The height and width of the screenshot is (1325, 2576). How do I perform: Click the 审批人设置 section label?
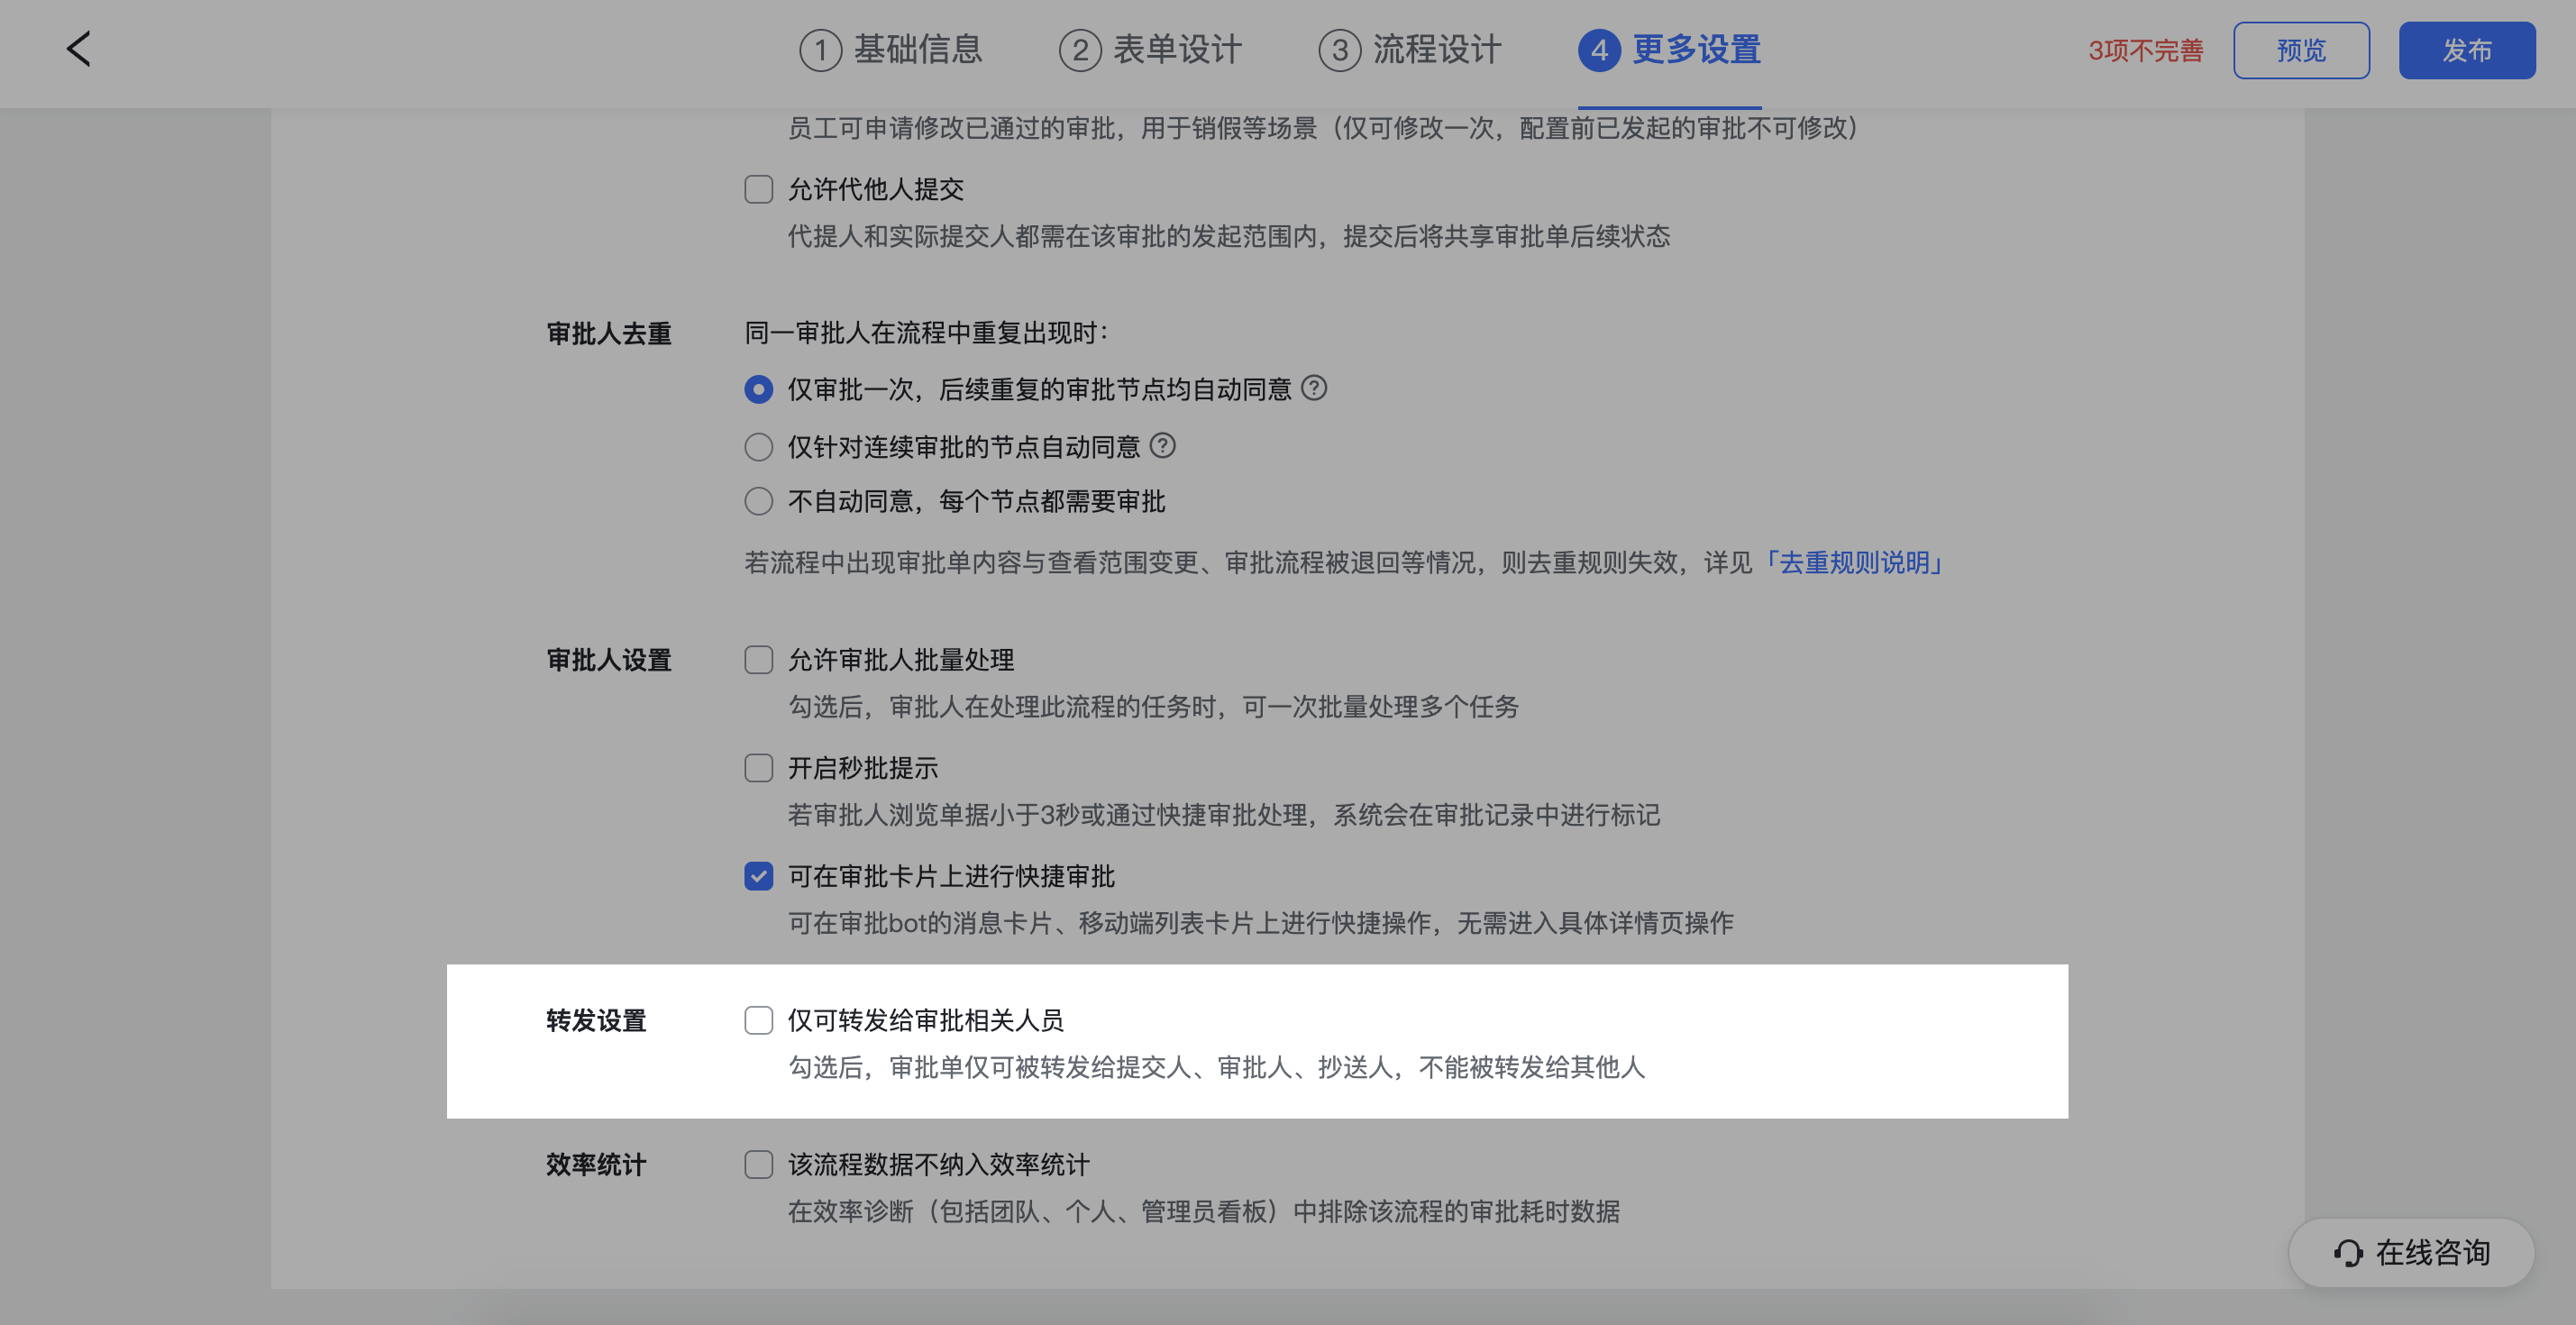click(x=609, y=660)
